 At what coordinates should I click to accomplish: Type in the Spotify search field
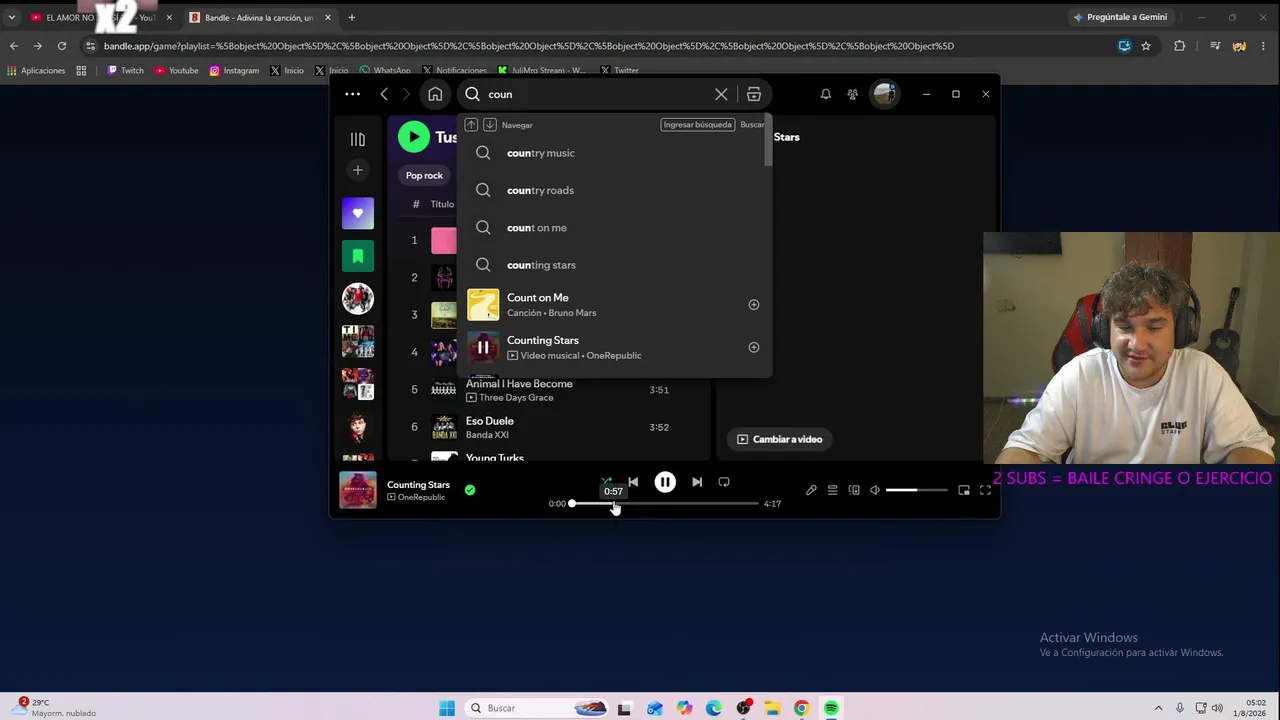tap(596, 94)
